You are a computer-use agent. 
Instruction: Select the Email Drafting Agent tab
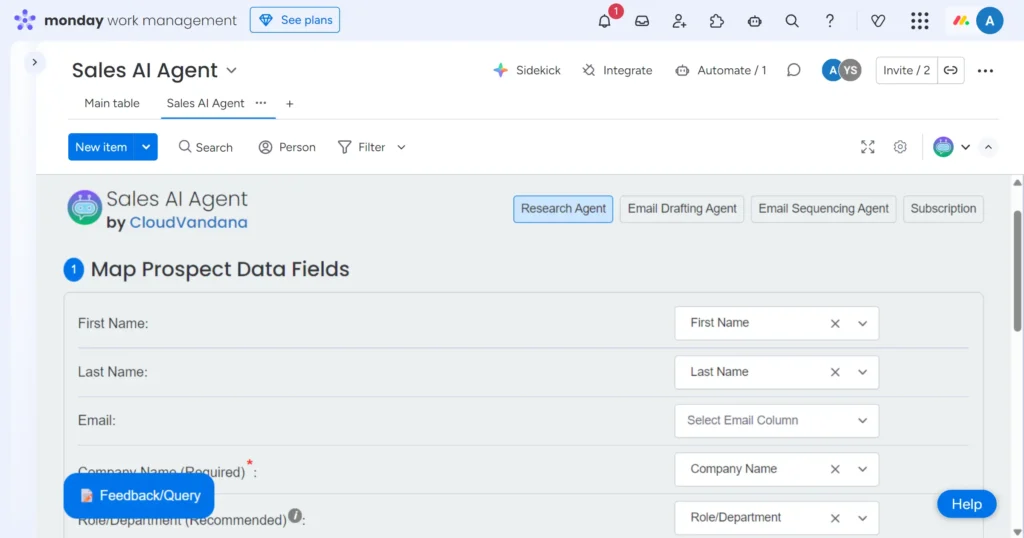pyautogui.click(x=682, y=209)
